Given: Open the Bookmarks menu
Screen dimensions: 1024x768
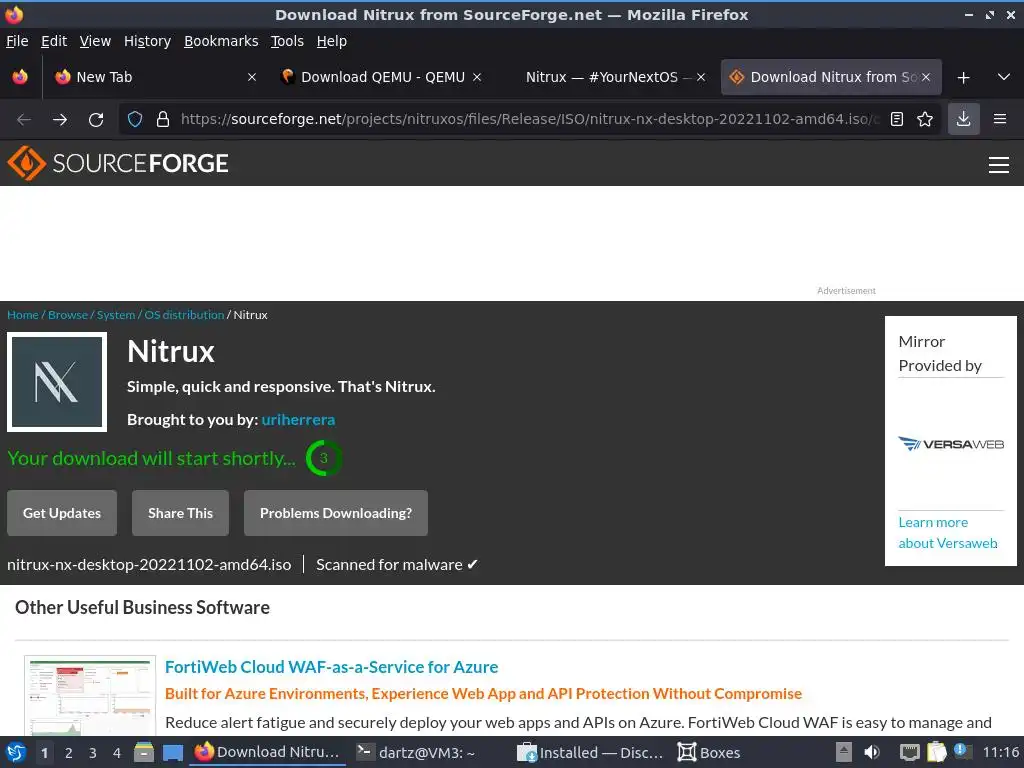Looking at the screenshot, I should click(221, 41).
